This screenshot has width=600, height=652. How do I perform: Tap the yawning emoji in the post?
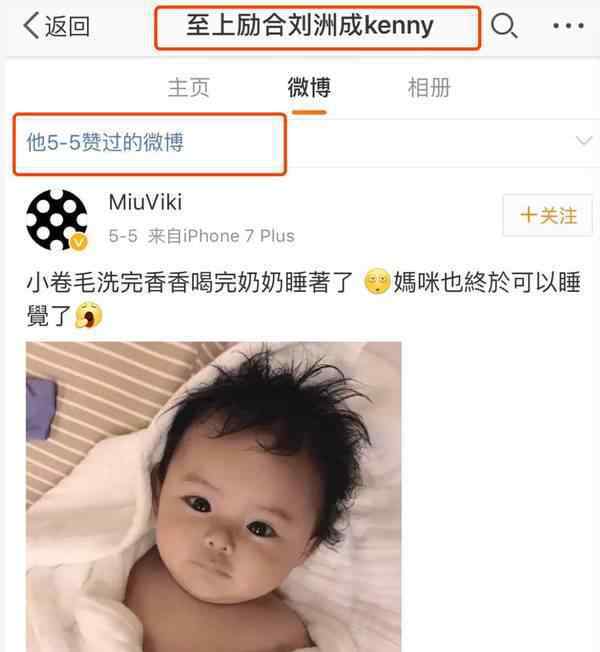point(89,315)
